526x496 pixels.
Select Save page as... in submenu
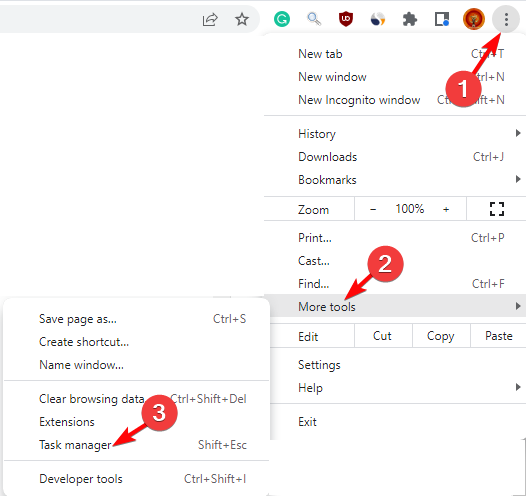point(137,319)
